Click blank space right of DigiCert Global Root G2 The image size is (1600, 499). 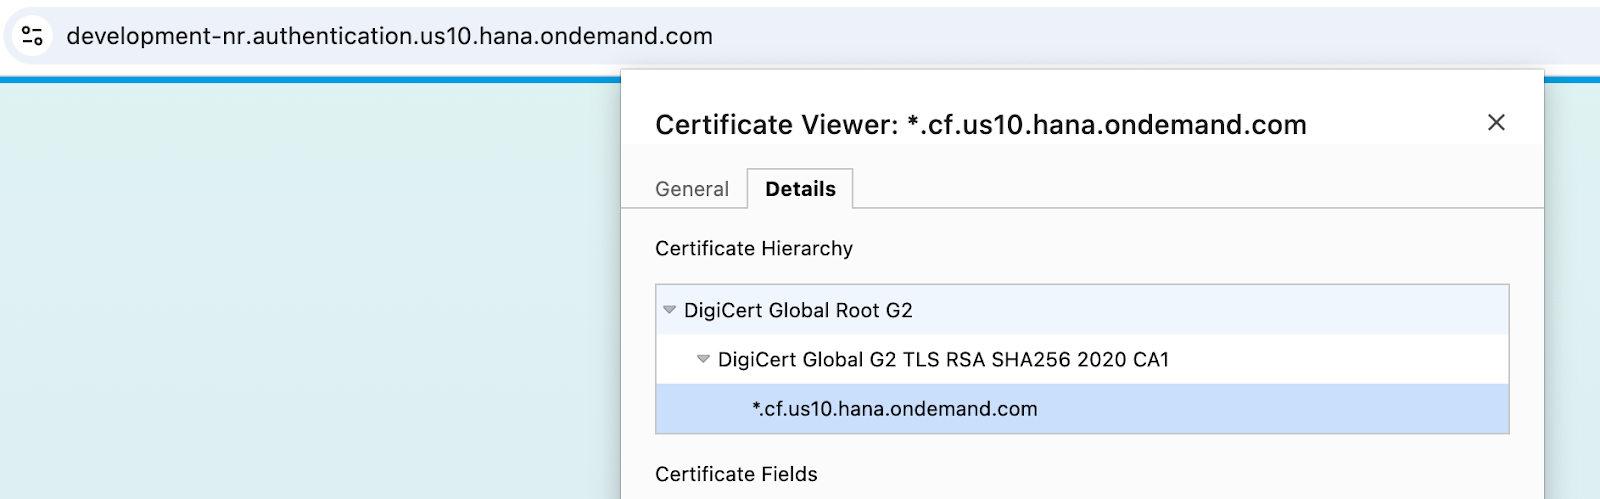point(1200,310)
